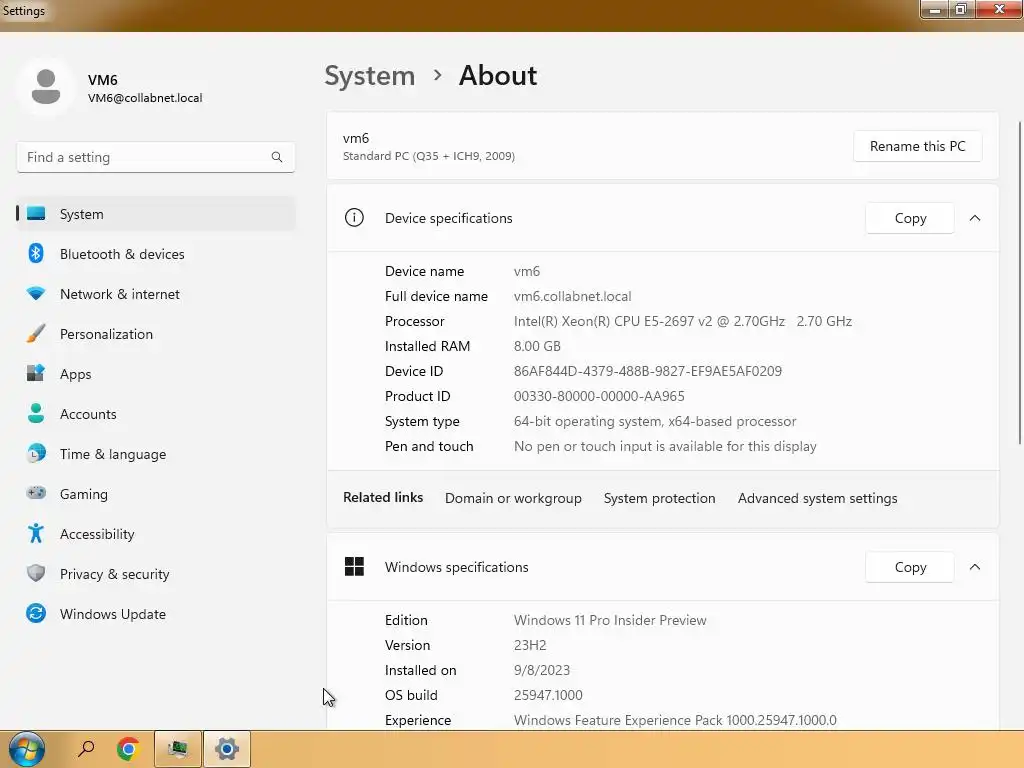Click the Privacy & security shield icon
The height and width of the screenshot is (768, 1024).
click(x=36, y=573)
